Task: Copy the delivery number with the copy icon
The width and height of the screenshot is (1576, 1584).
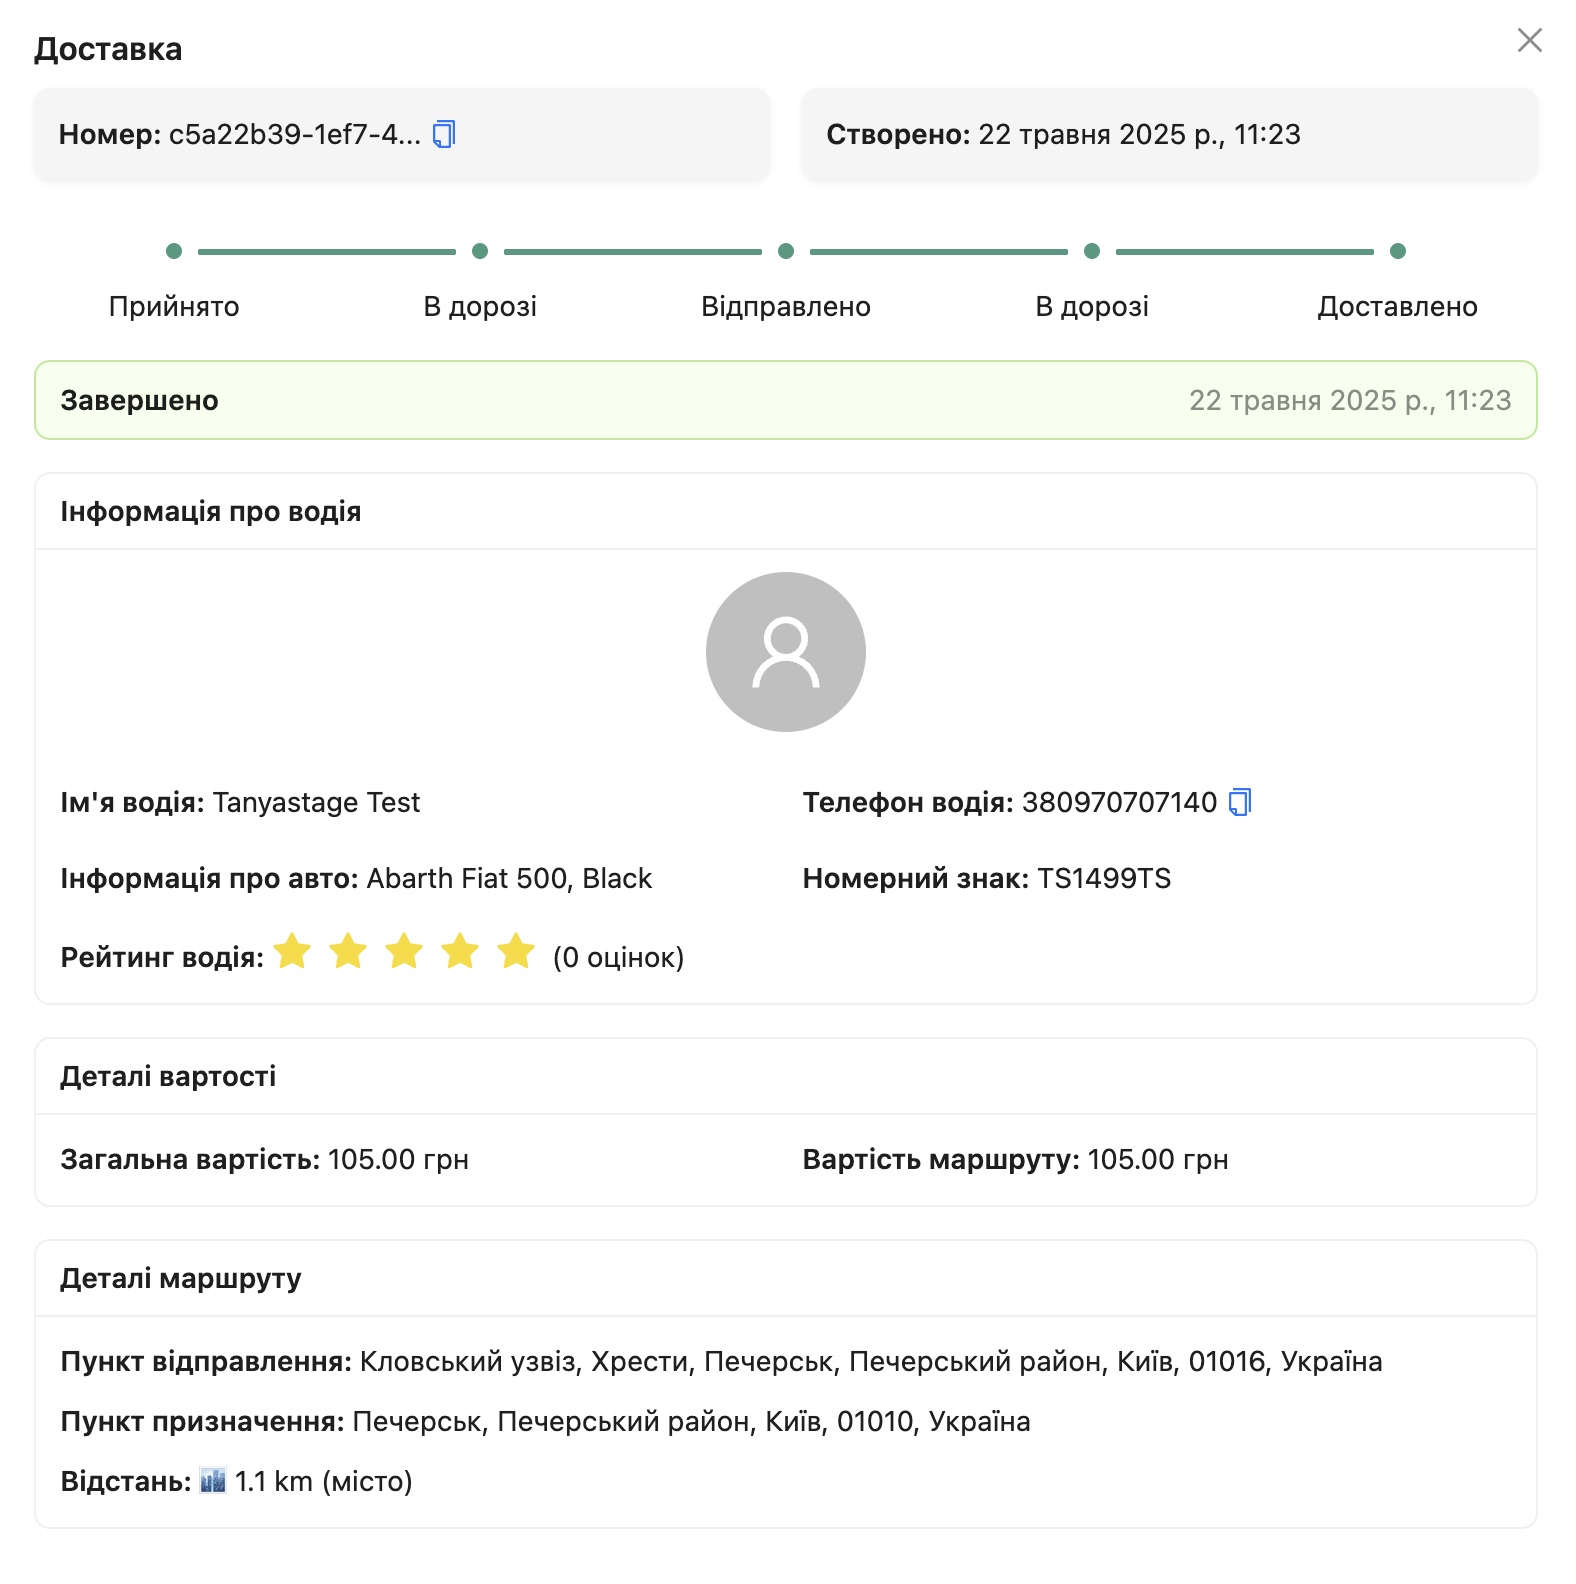Action: [x=444, y=134]
